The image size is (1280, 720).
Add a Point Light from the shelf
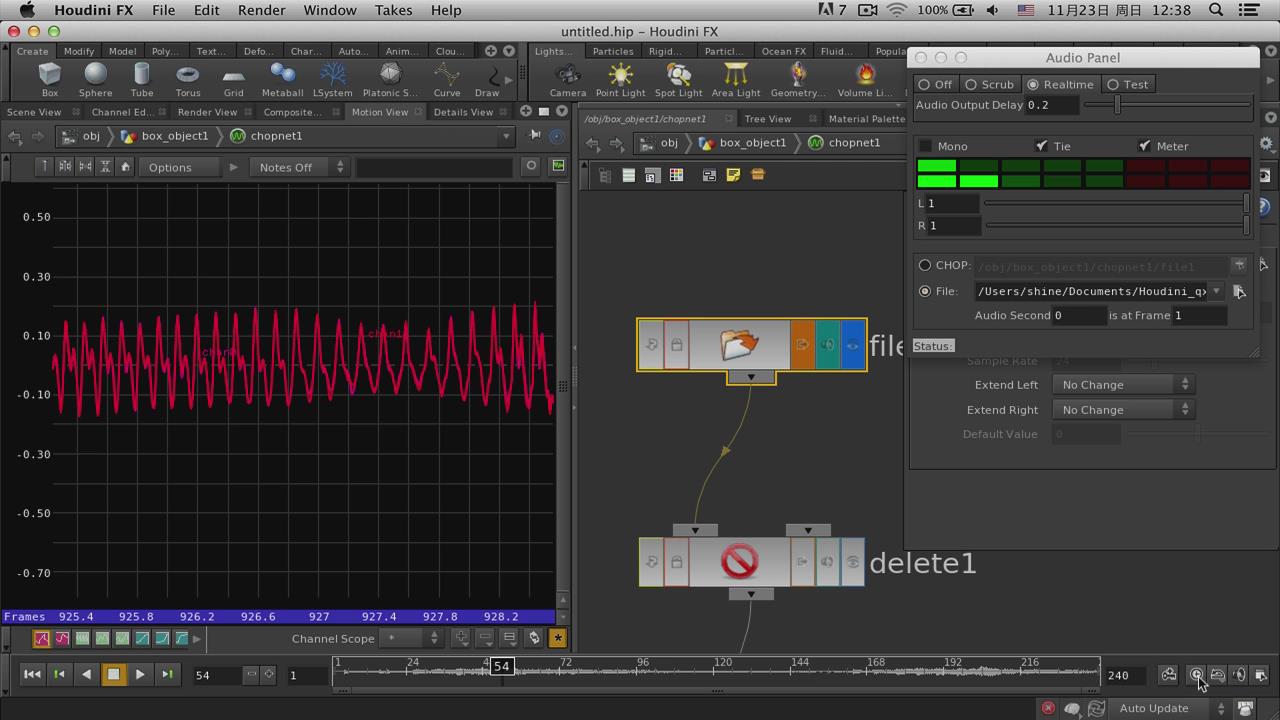tap(621, 80)
